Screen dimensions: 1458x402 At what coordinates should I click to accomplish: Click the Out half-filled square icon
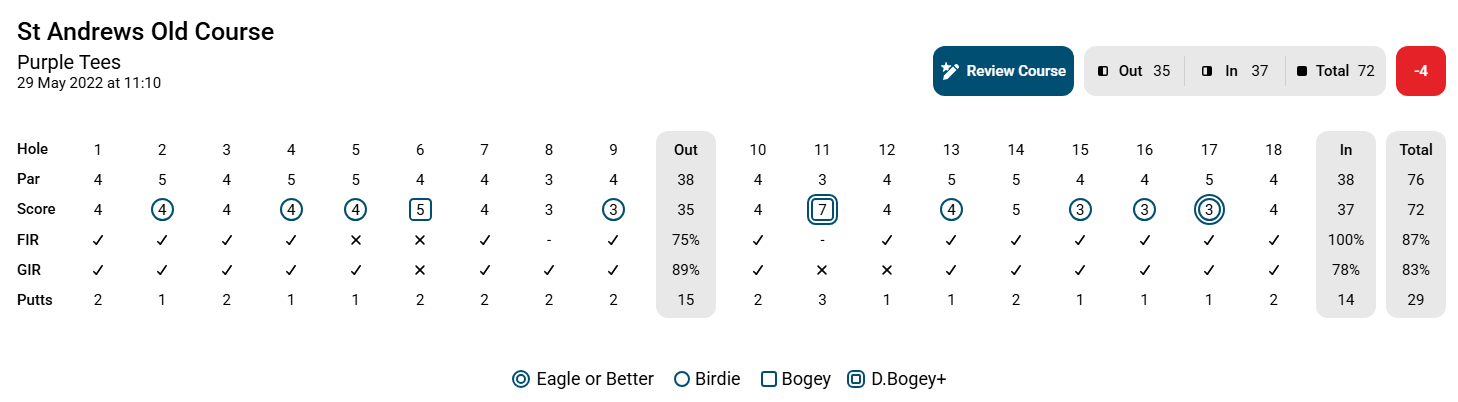[x=1103, y=71]
